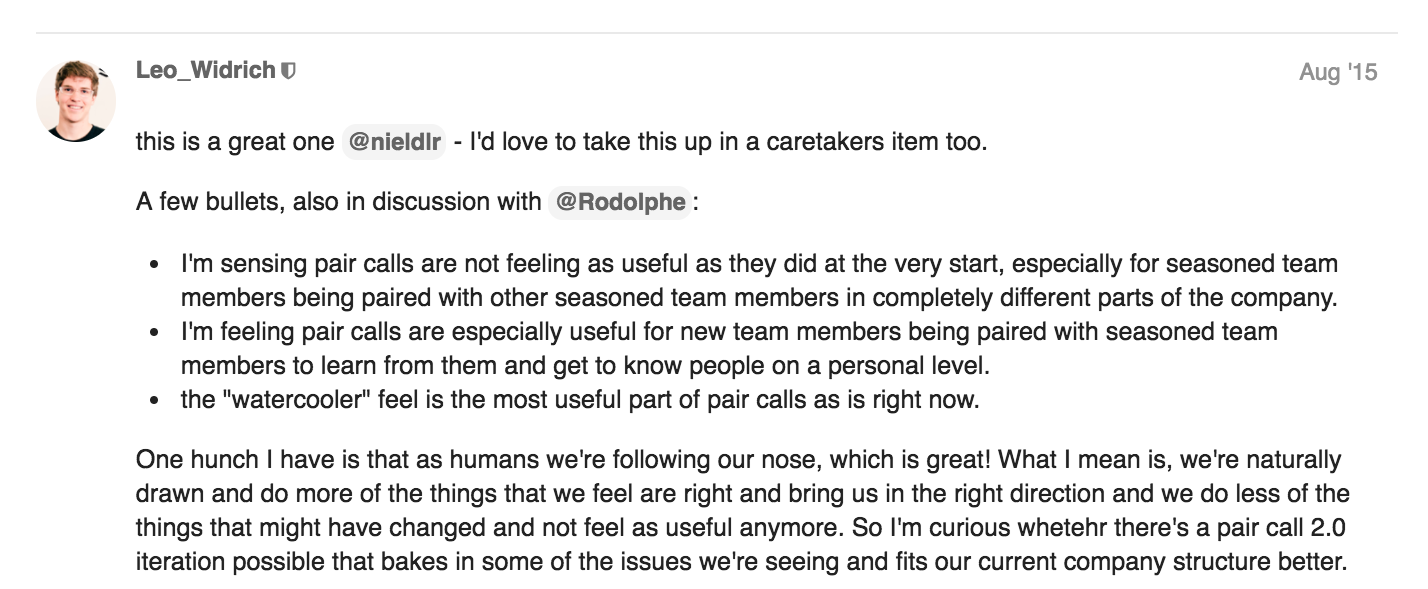Click the bullet marker before "I'm feeling pair calls"
Viewport: 1428px width, 589px height.
click(x=155, y=331)
